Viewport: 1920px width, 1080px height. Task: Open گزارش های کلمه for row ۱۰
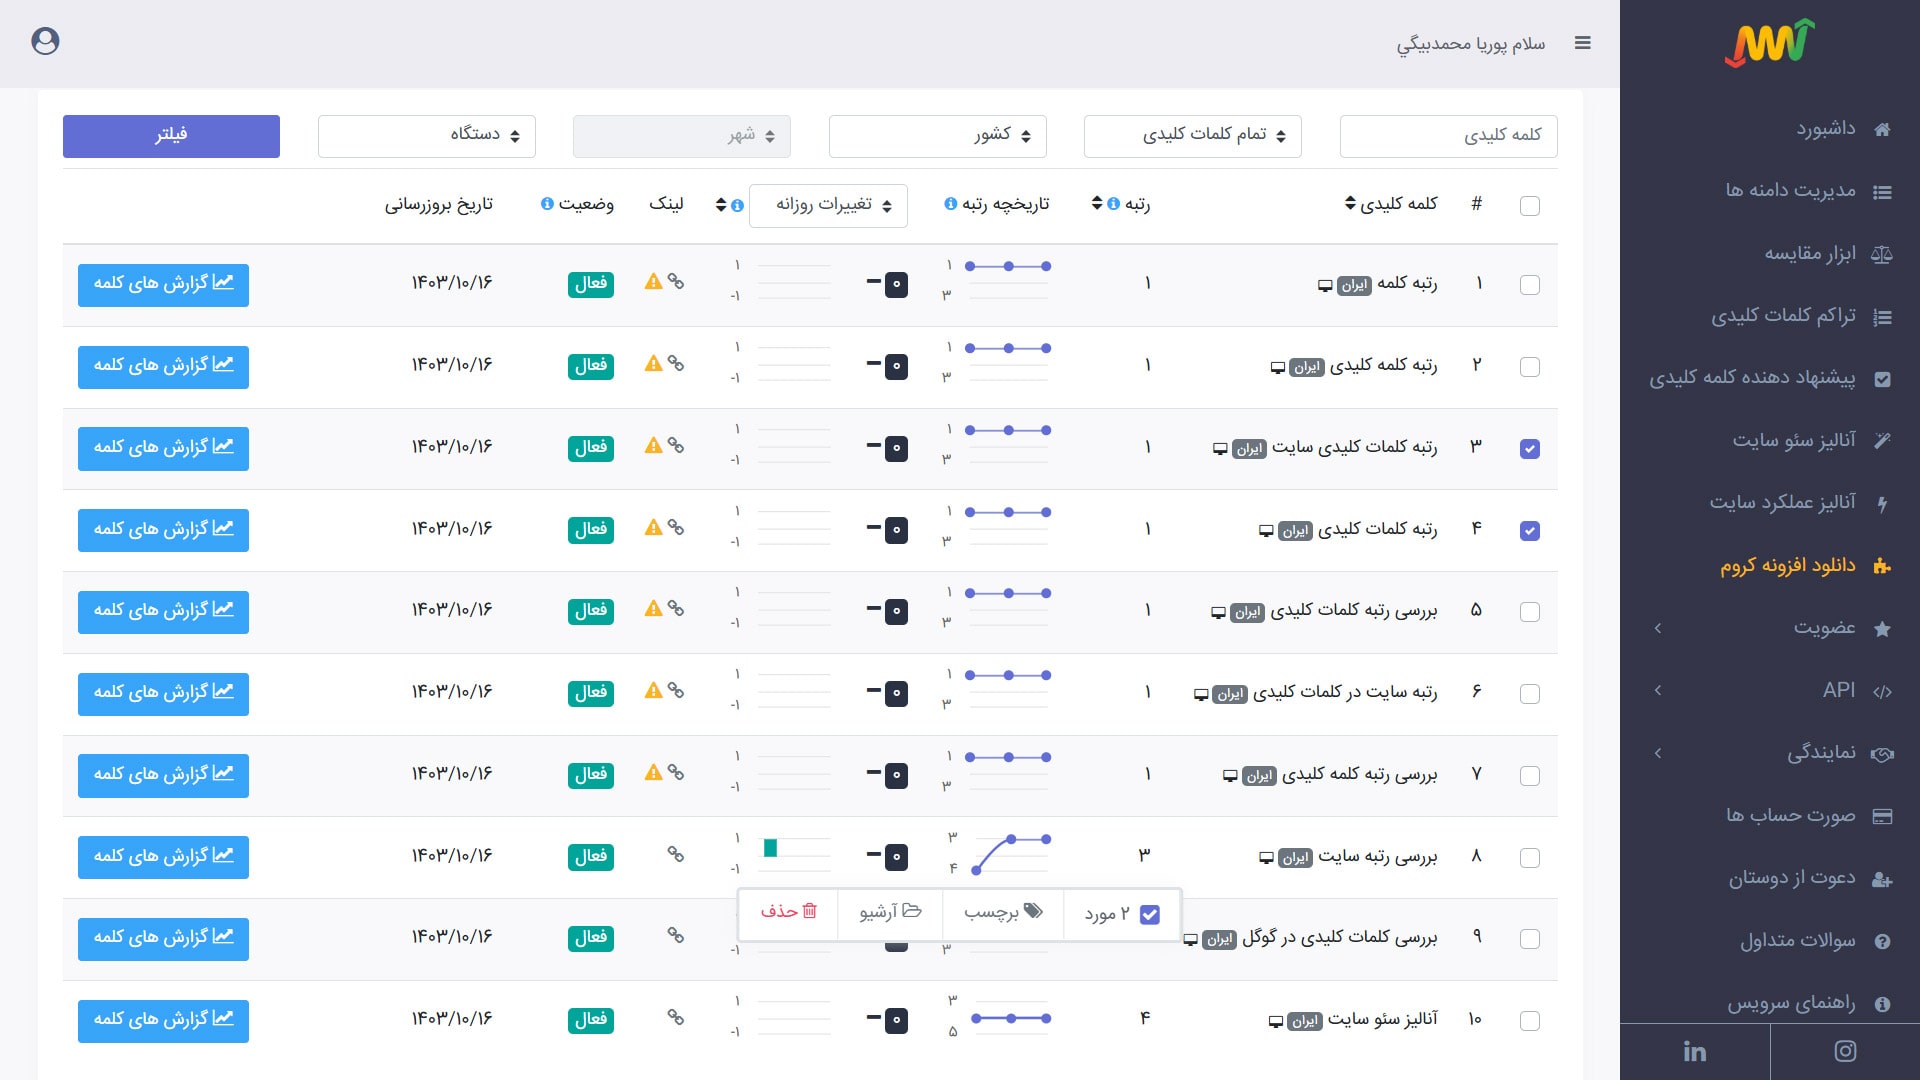(x=163, y=1021)
